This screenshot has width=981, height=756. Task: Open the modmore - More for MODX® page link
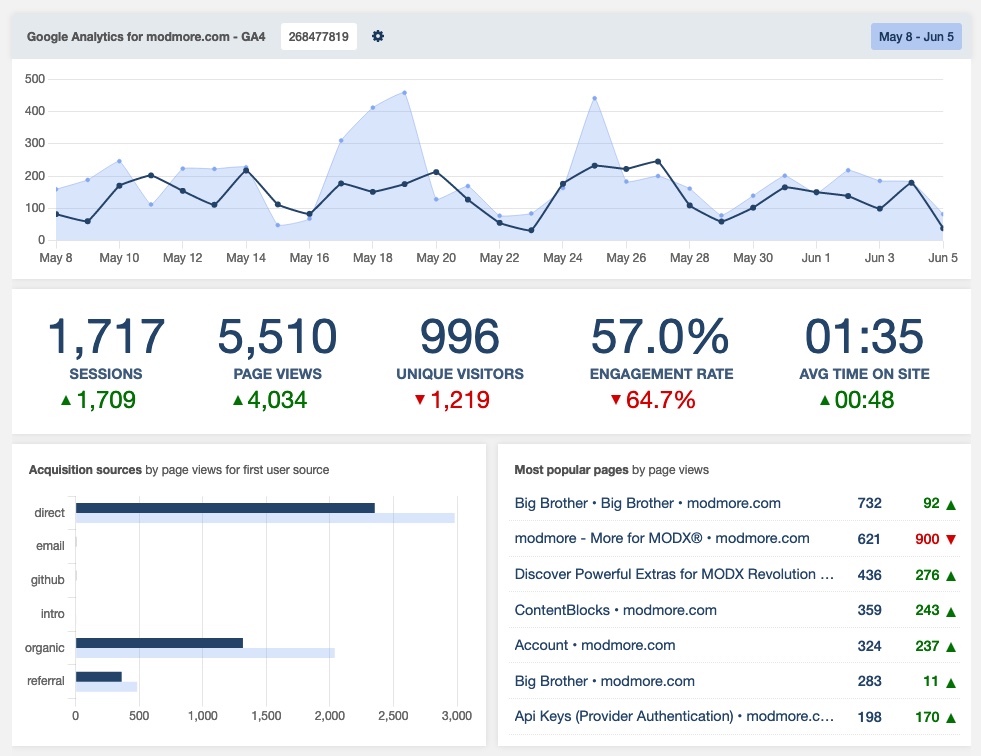(662, 538)
